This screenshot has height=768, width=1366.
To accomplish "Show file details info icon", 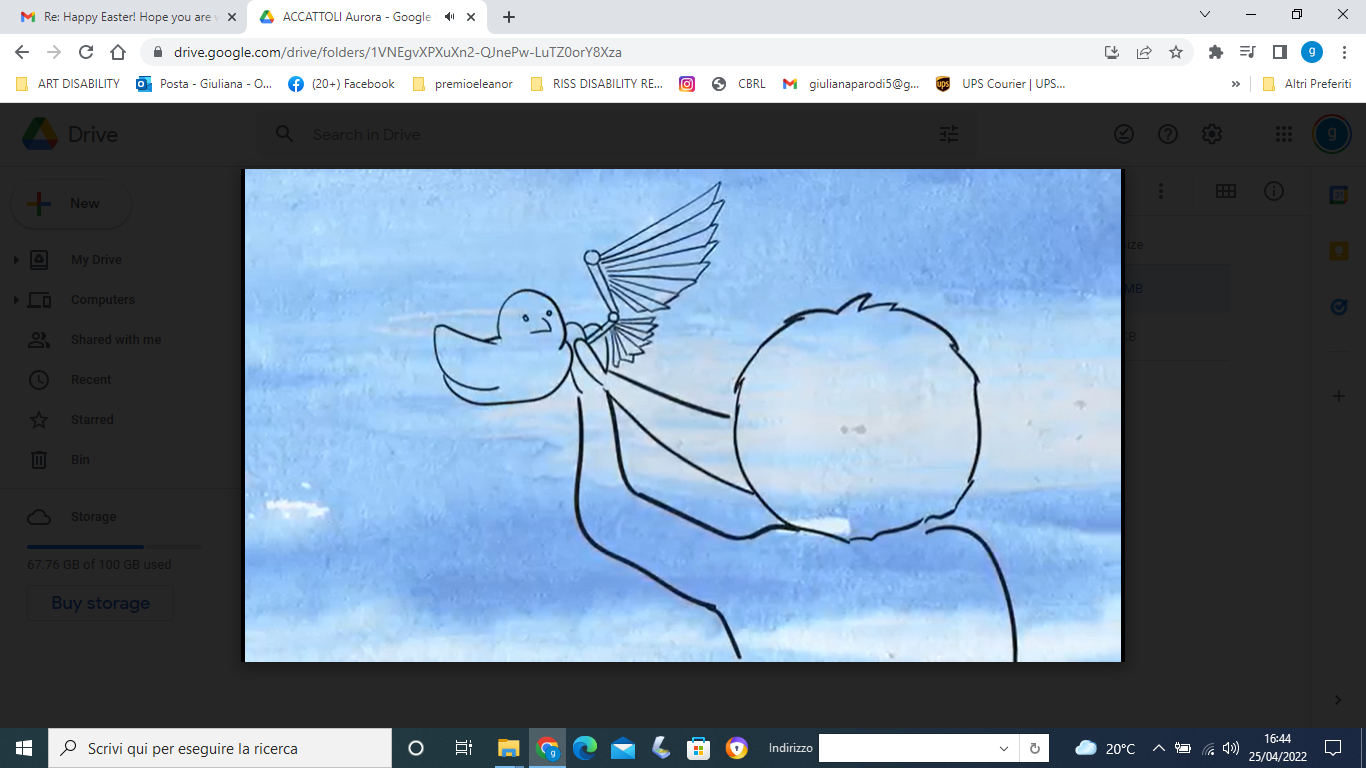I will (x=1273, y=191).
